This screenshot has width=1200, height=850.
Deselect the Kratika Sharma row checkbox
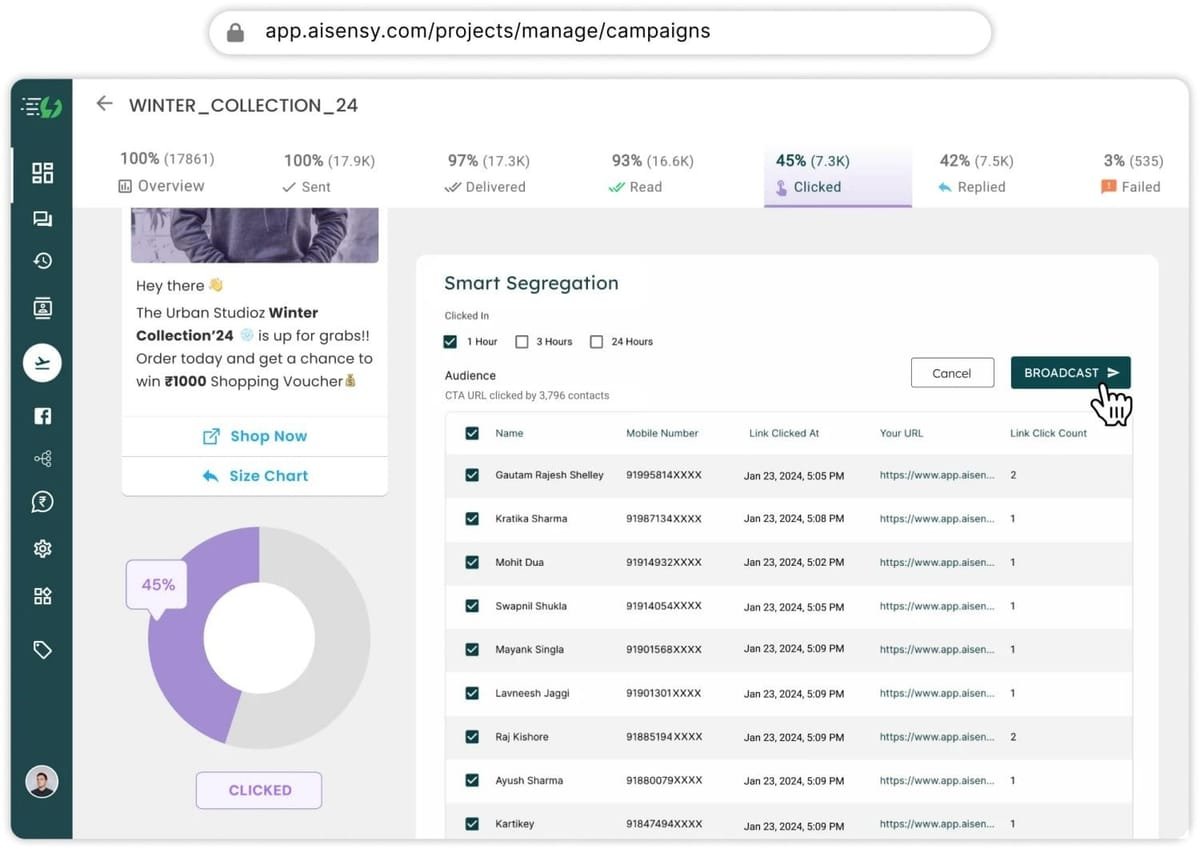(x=472, y=519)
